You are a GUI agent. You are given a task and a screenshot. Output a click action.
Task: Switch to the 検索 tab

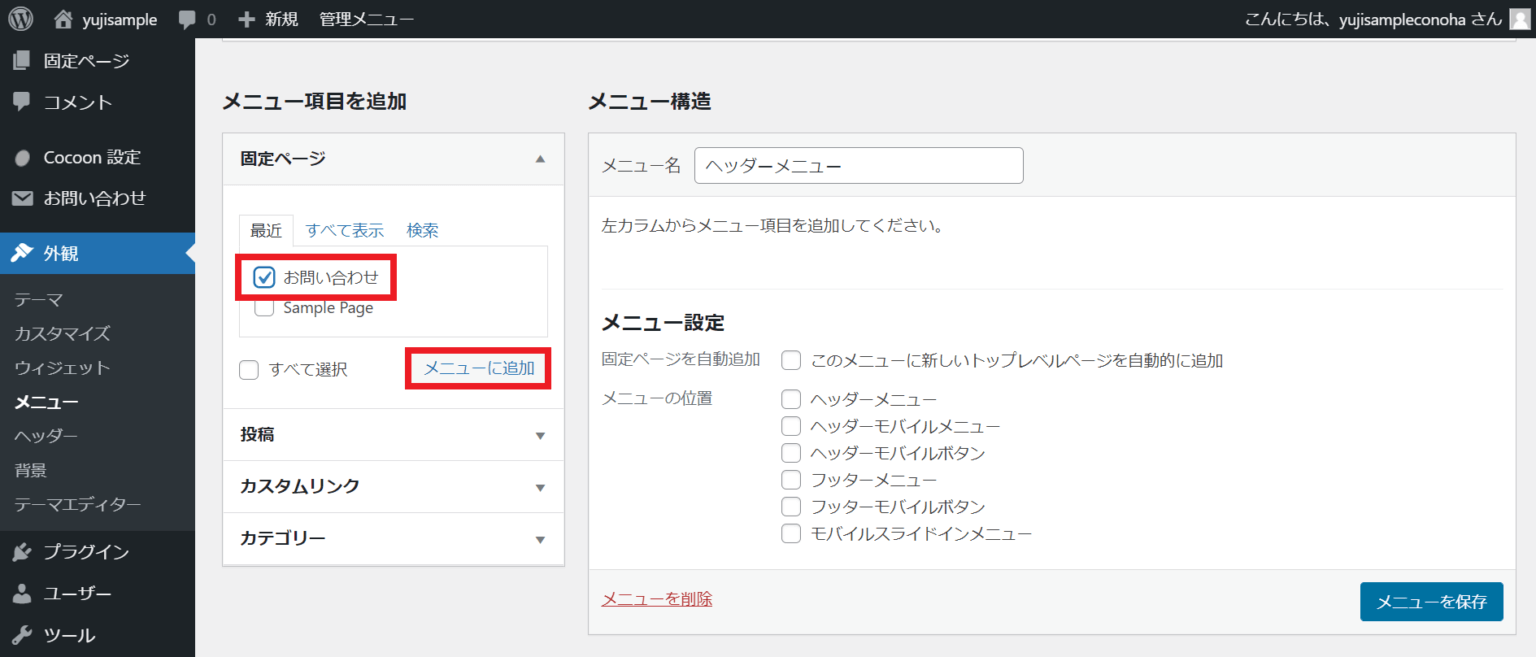(x=422, y=230)
